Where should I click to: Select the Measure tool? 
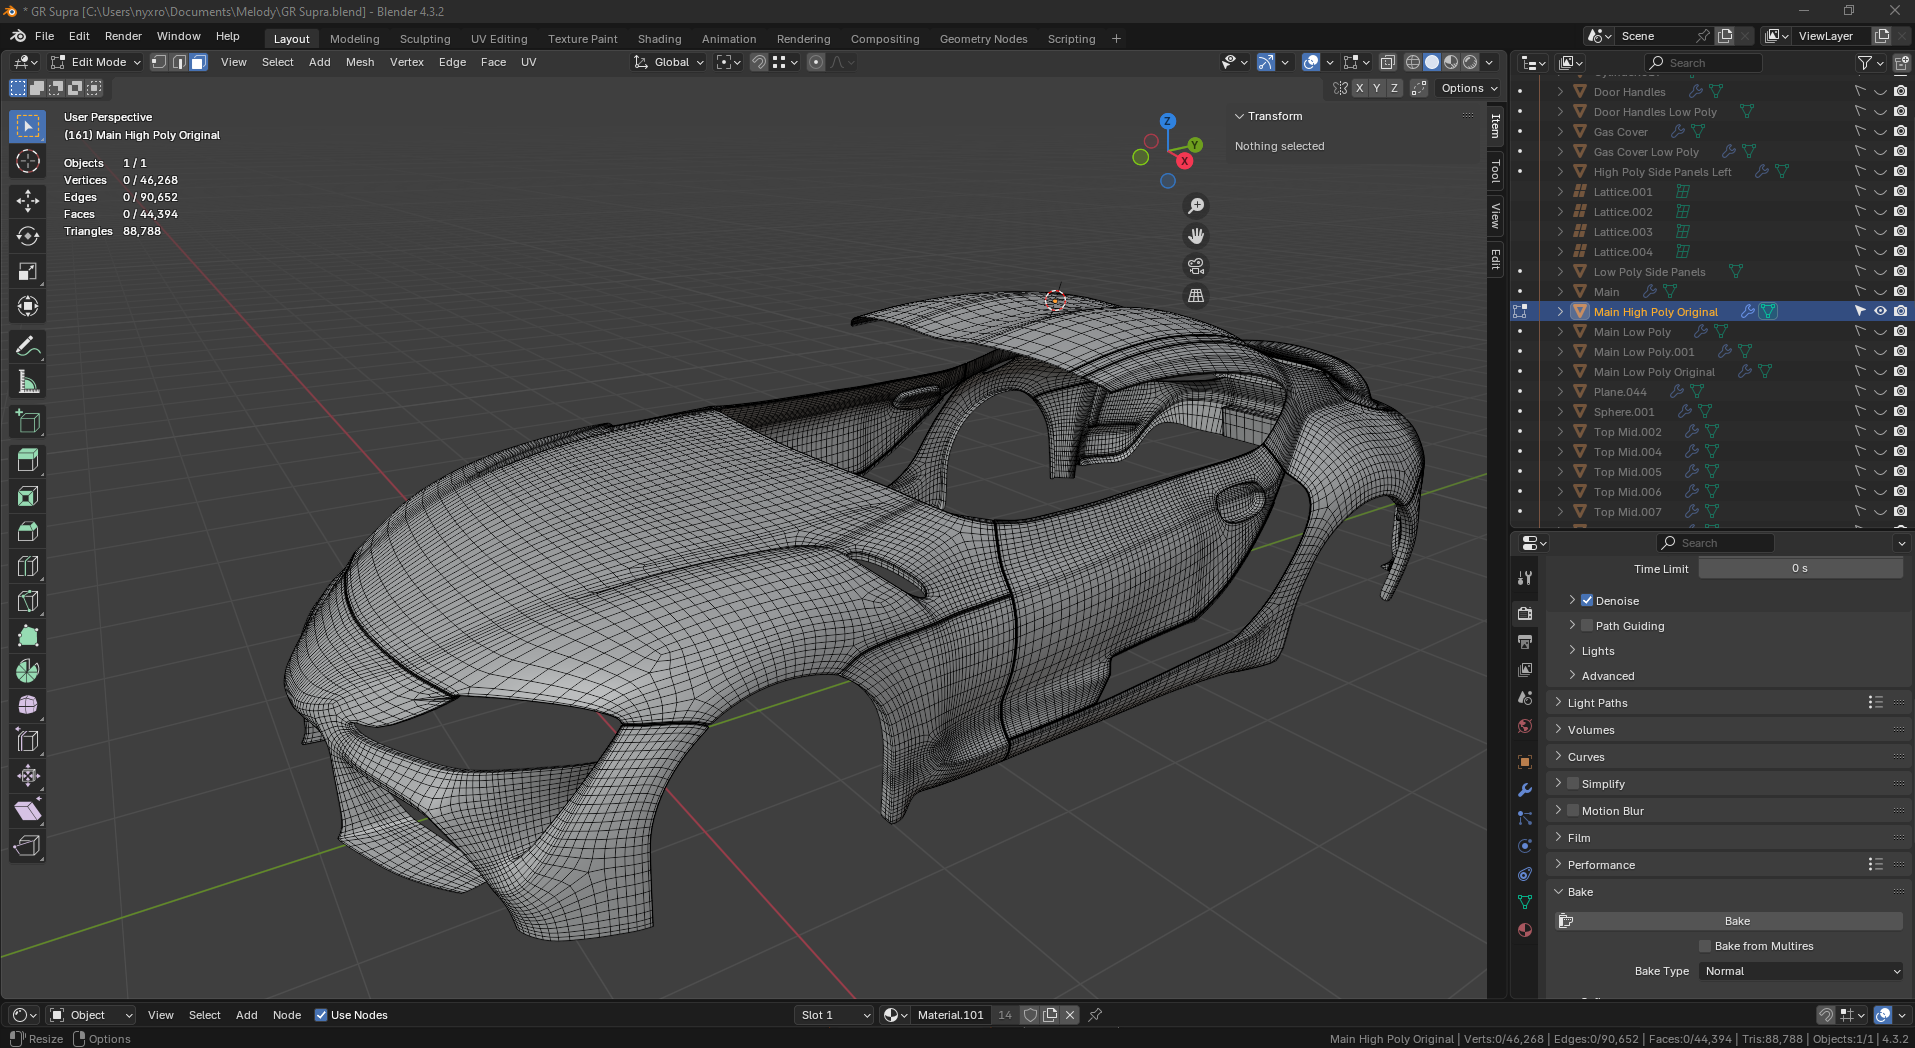28,382
